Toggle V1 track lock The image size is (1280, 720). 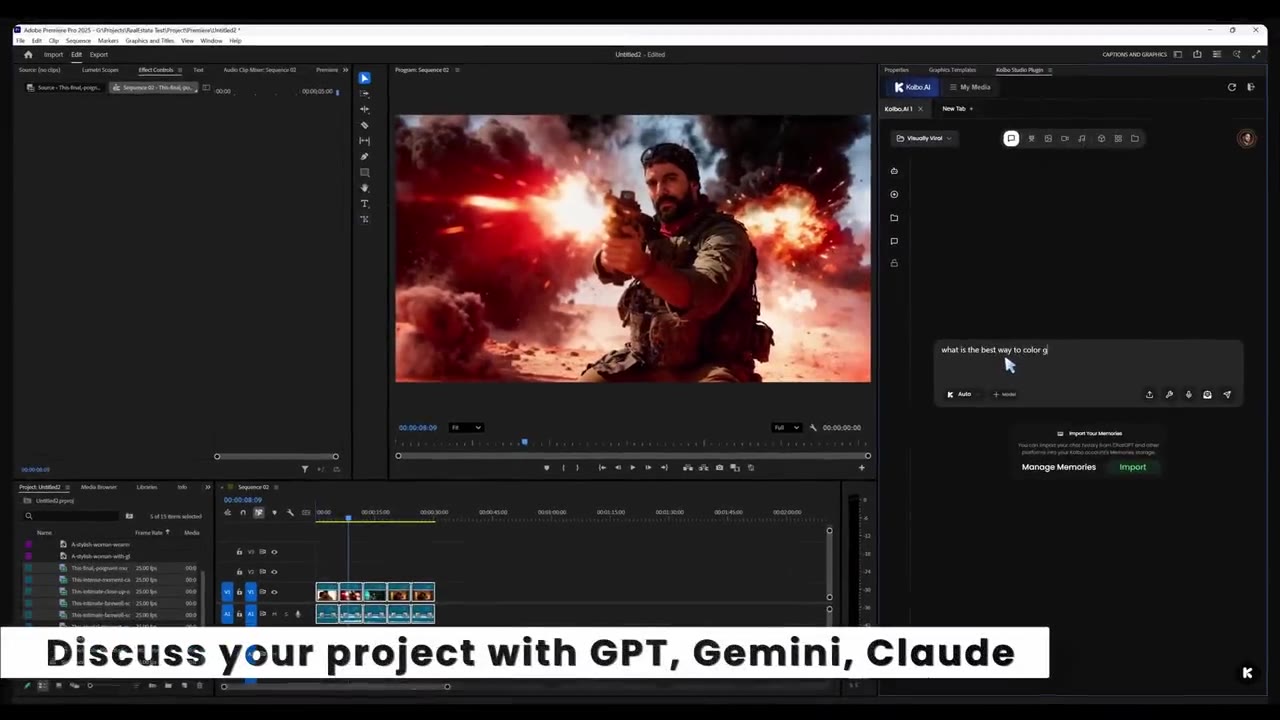coord(239,592)
